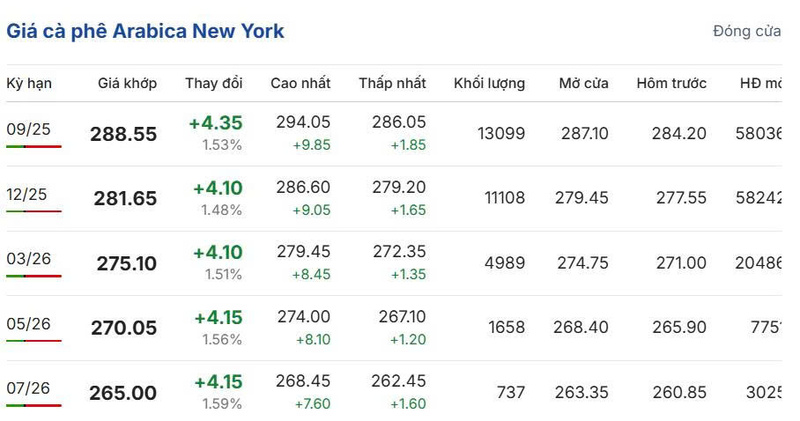Viewport: 800px width, 421px height.
Task: Click the 05/26 contract term
Action: (x=28, y=324)
